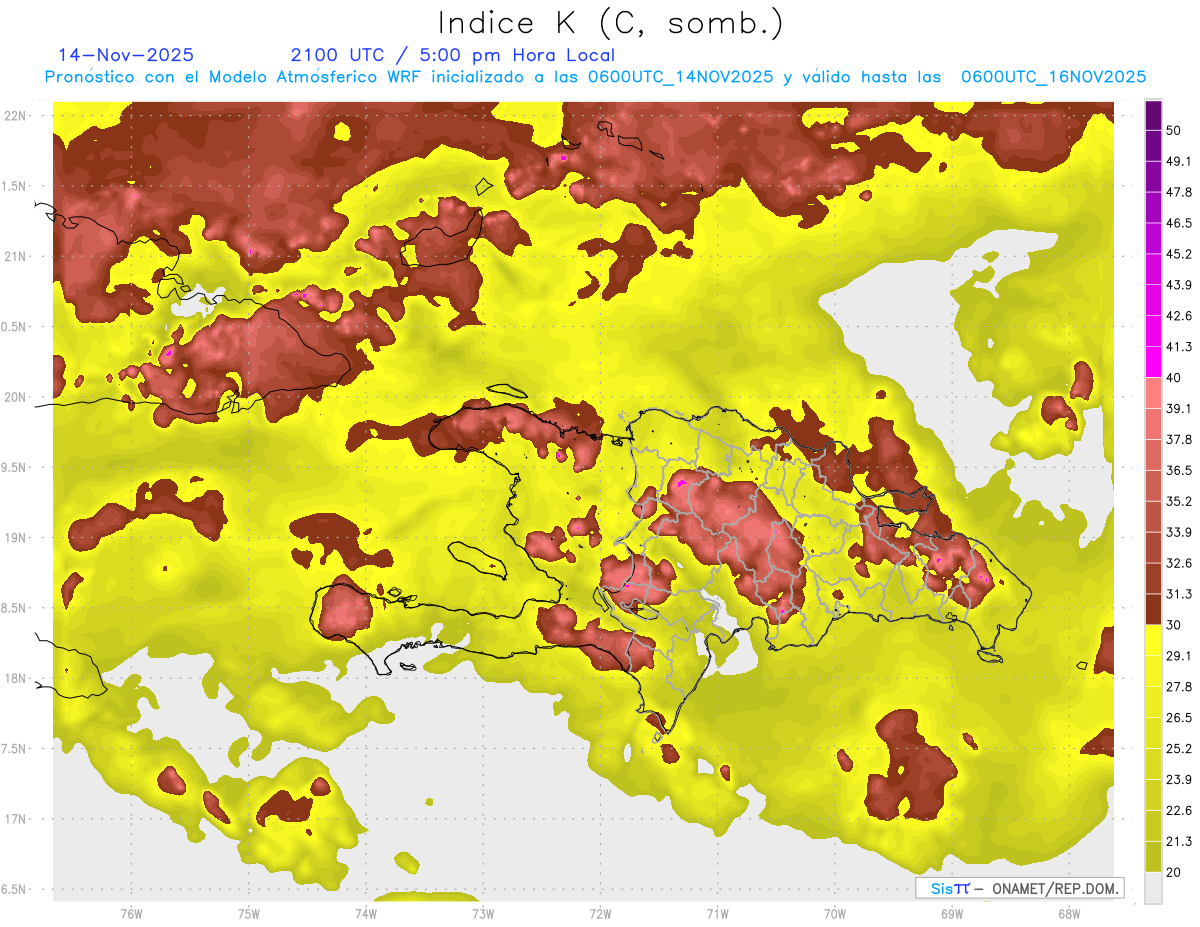This screenshot has height=927, width=1200.
Task: Click the '42.6' color bar label
Action: point(1179,316)
